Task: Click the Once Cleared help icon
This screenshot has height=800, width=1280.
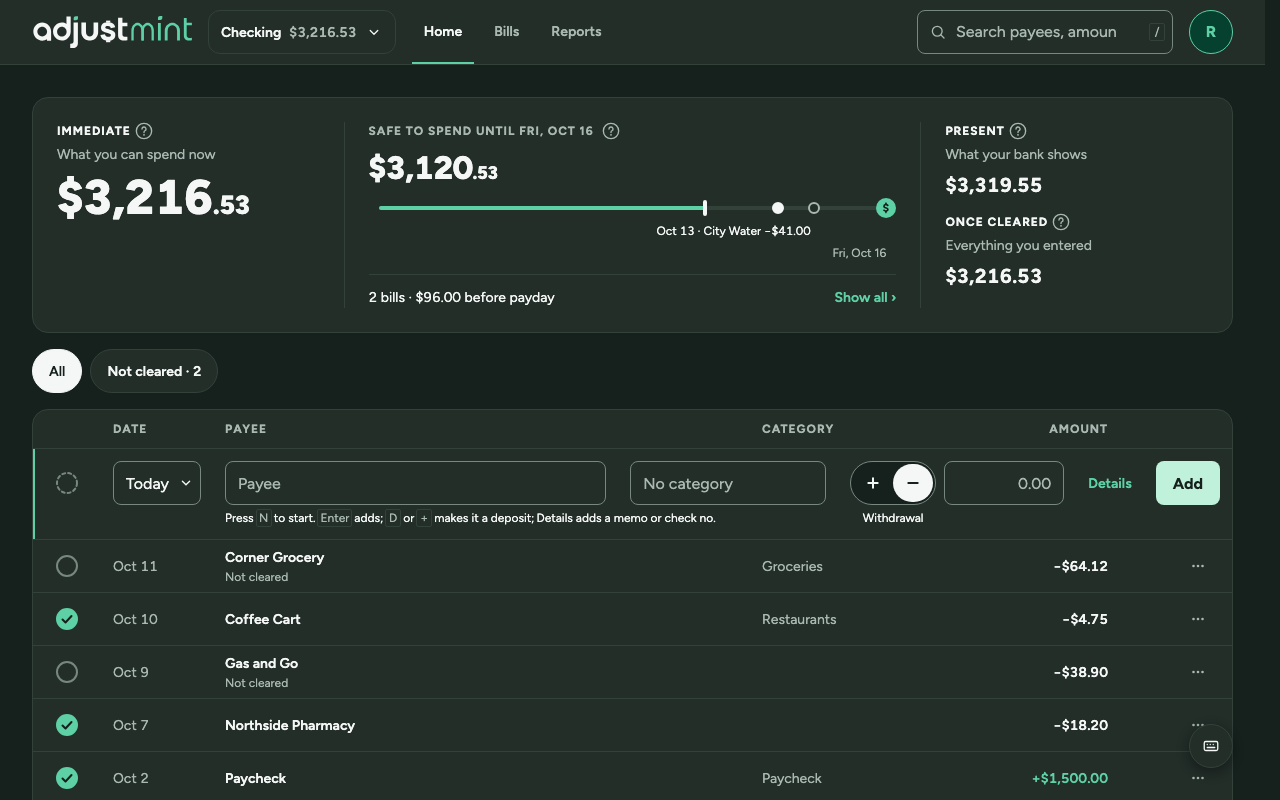Action: click(x=1061, y=222)
